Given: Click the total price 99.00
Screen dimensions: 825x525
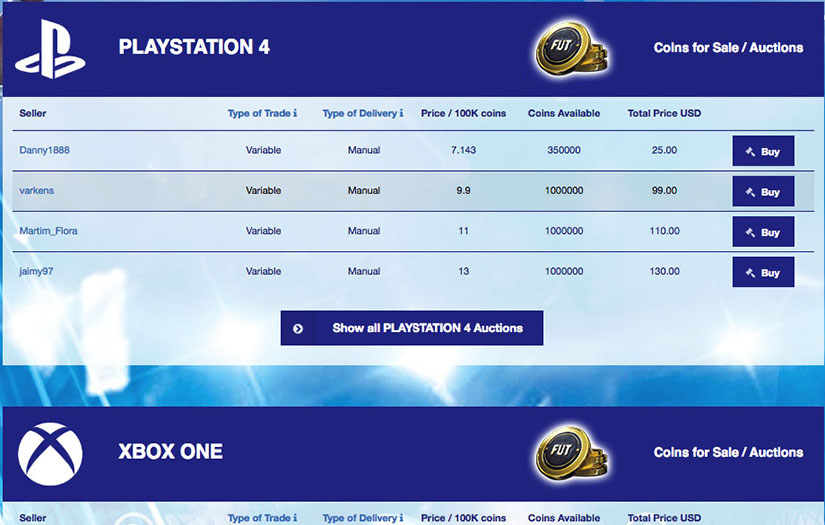Looking at the screenshot, I should [664, 190].
